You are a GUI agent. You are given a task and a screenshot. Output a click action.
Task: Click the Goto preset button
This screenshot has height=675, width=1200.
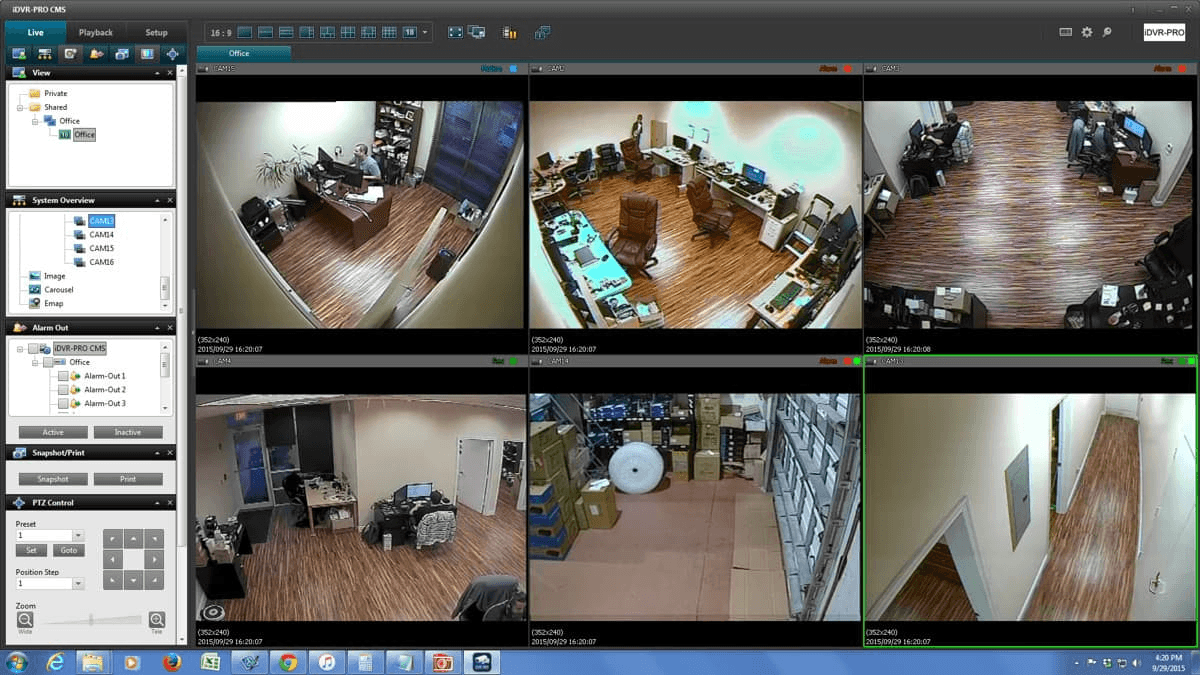click(67, 550)
